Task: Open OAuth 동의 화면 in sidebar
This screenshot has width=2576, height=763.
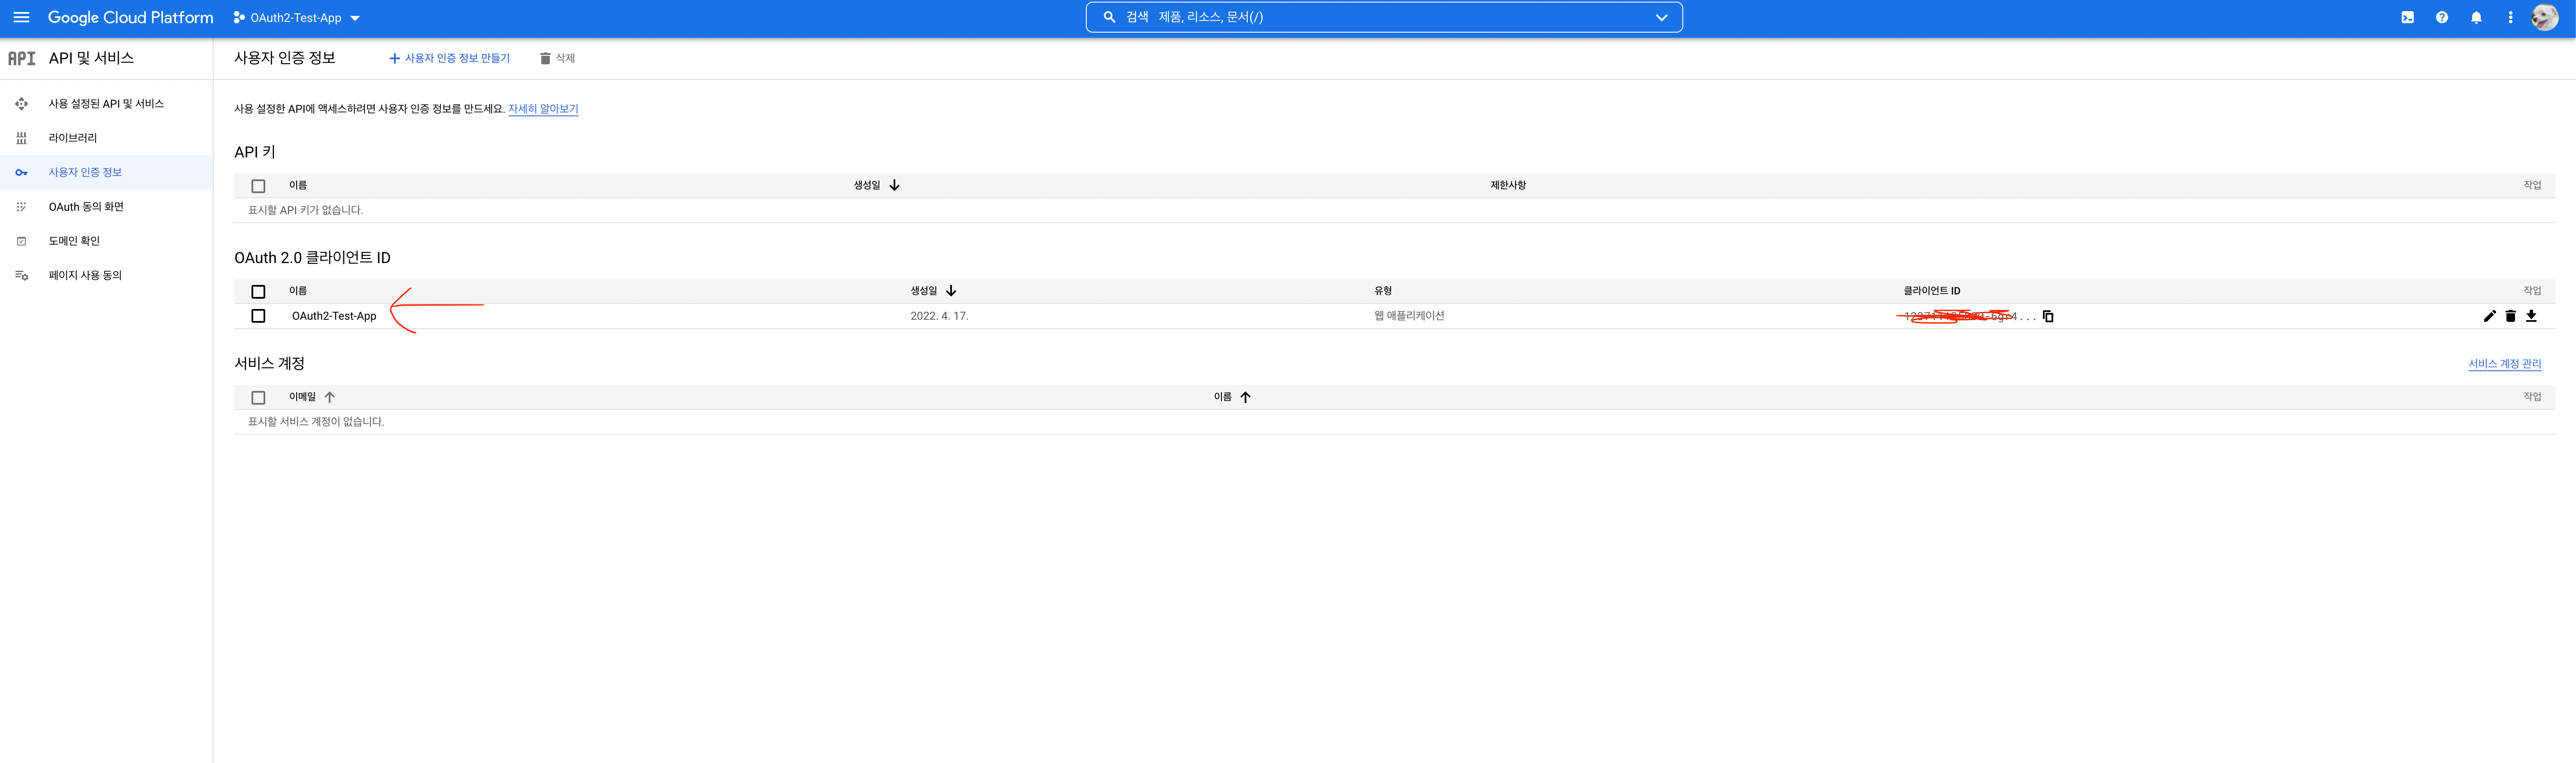Action: click(86, 207)
